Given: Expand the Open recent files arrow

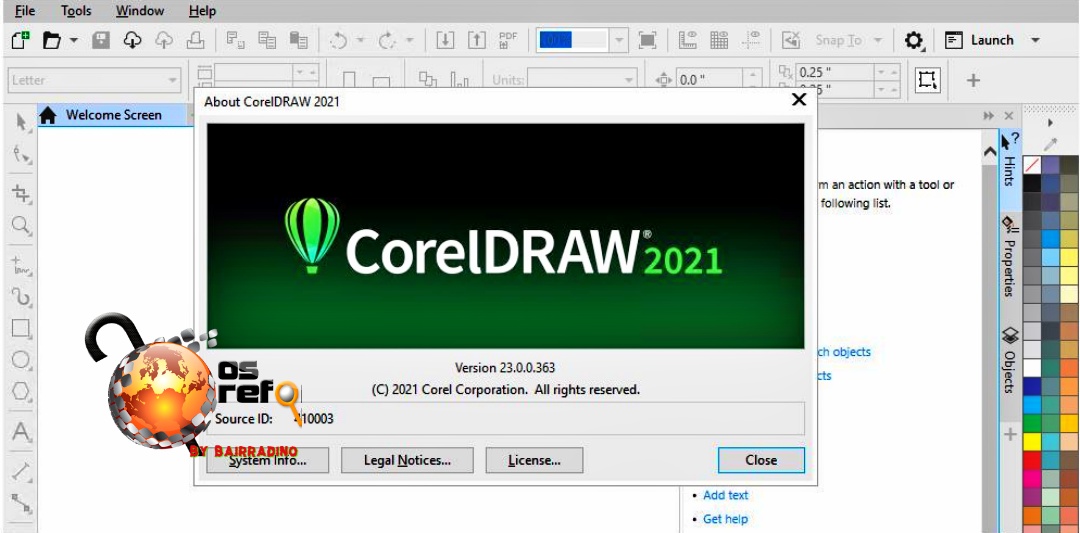Looking at the screenshot, I should click(73, 41).
